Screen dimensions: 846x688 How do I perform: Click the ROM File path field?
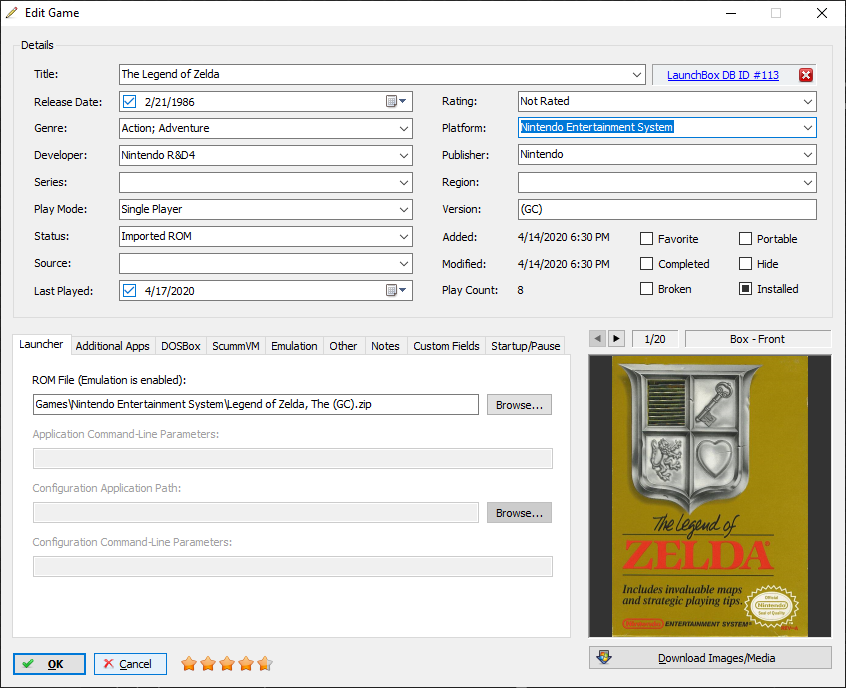click(x=255, y=404)
